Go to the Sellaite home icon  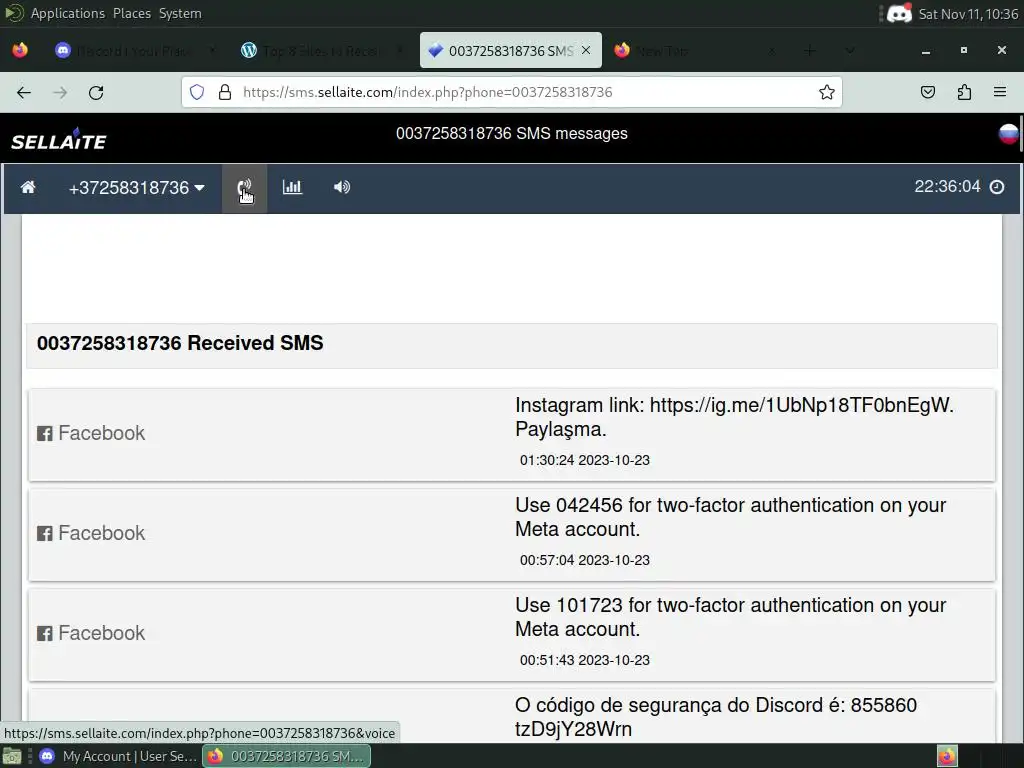(x=27, y=188)
